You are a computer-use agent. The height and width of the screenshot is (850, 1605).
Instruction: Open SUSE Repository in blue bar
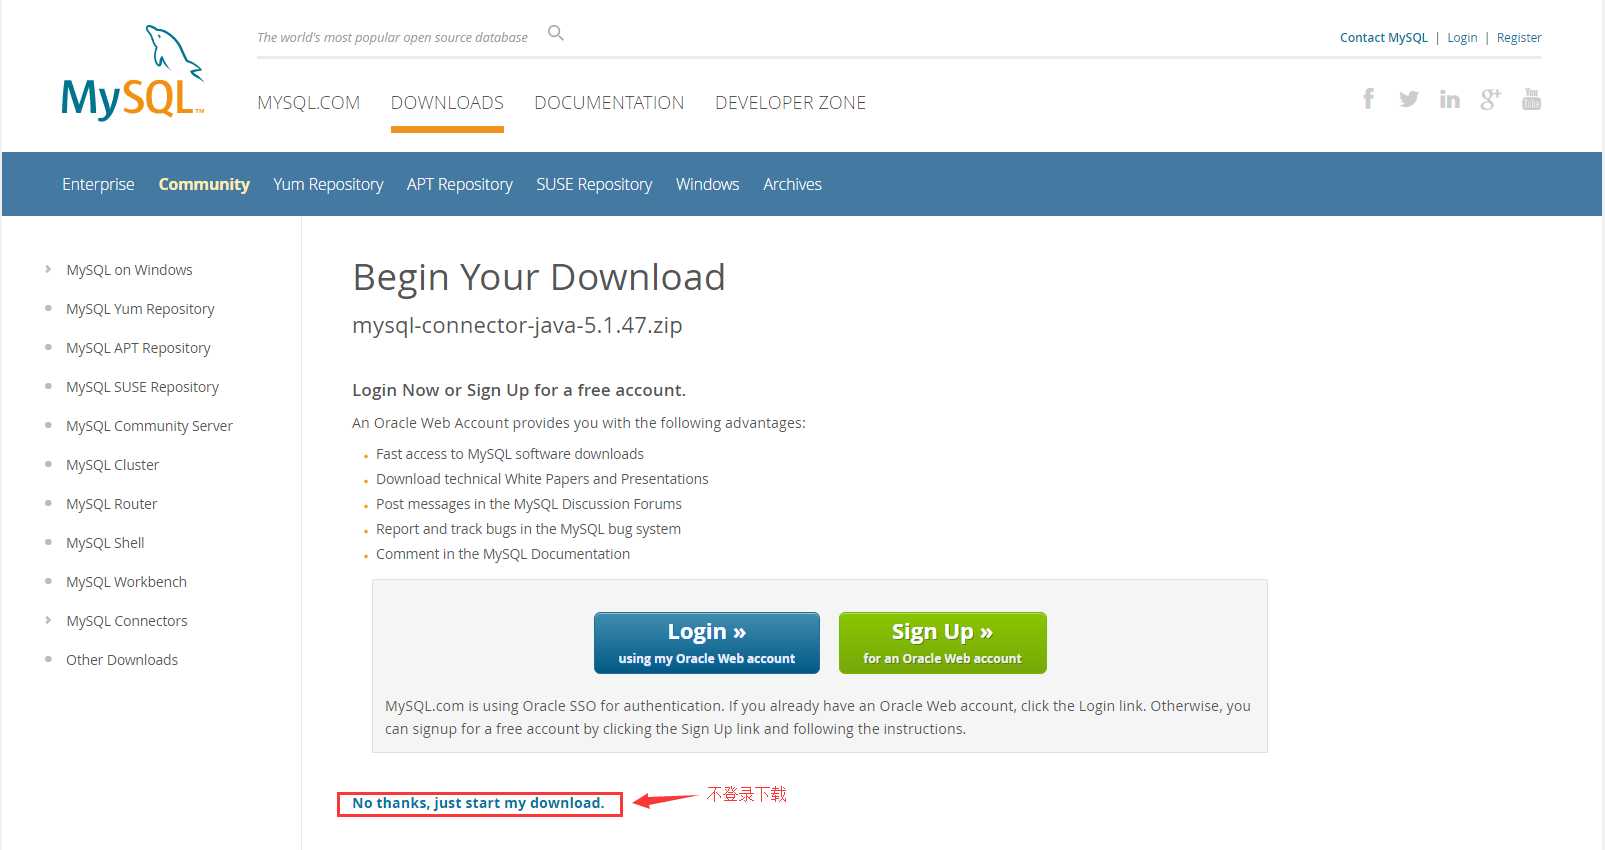pyautogui.click(x=594, y=184)
